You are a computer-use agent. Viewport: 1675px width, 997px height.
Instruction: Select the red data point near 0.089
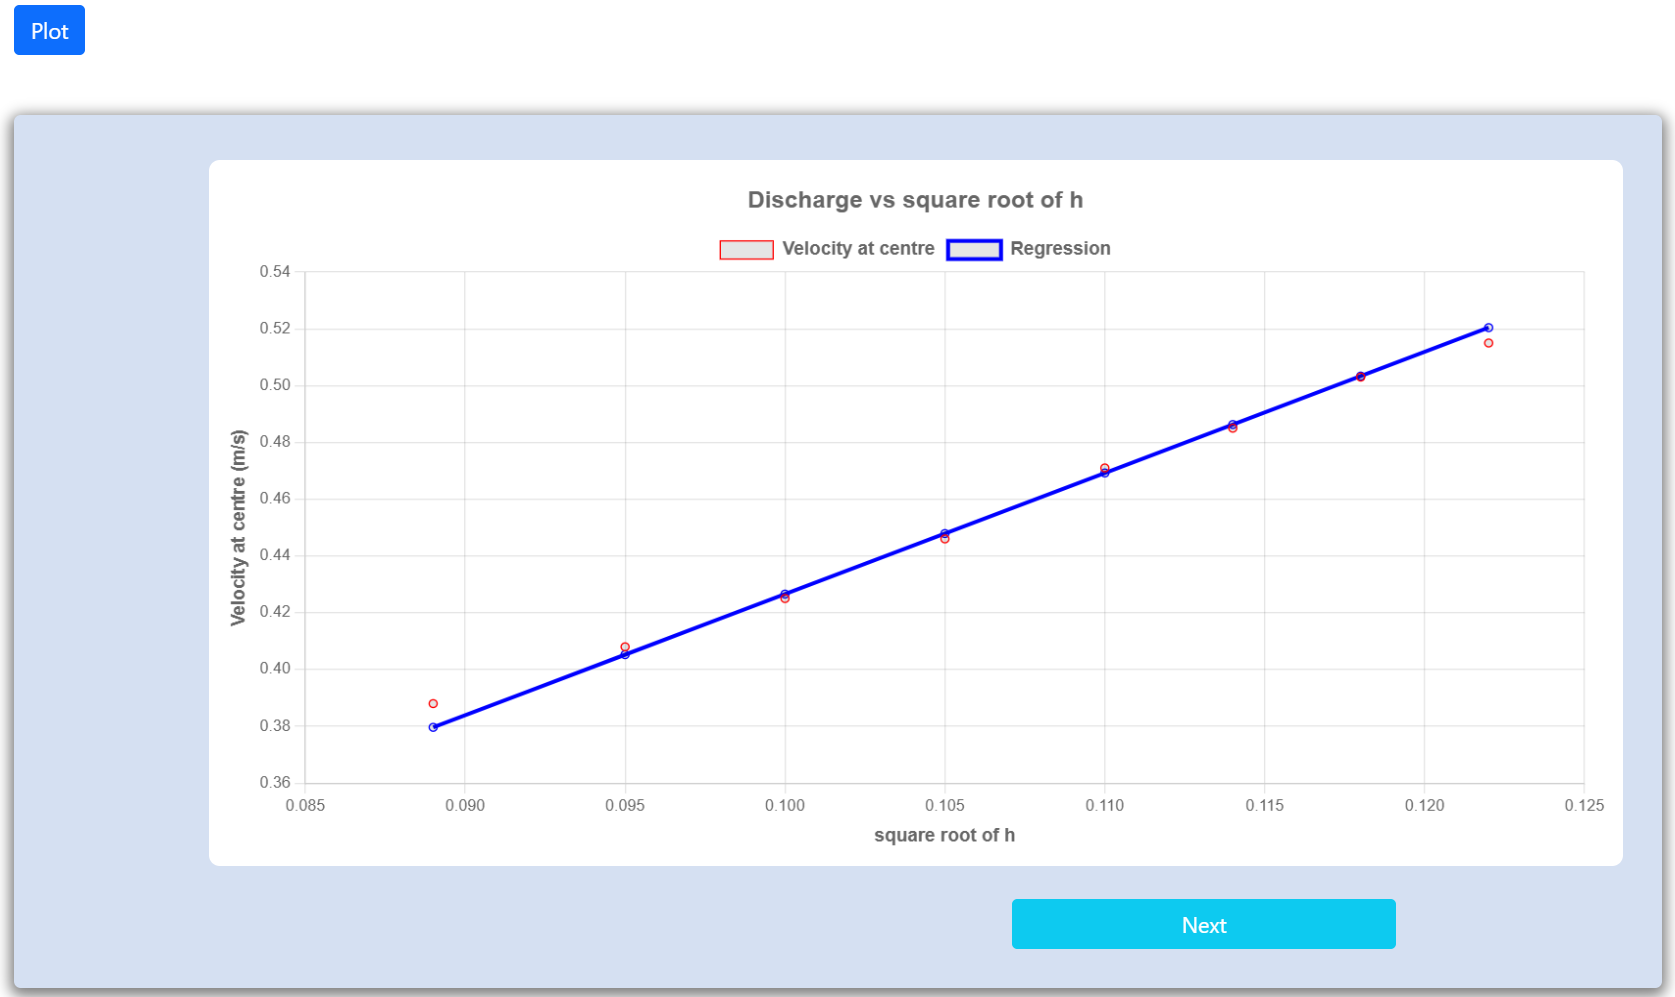click(x=433, y=704)
